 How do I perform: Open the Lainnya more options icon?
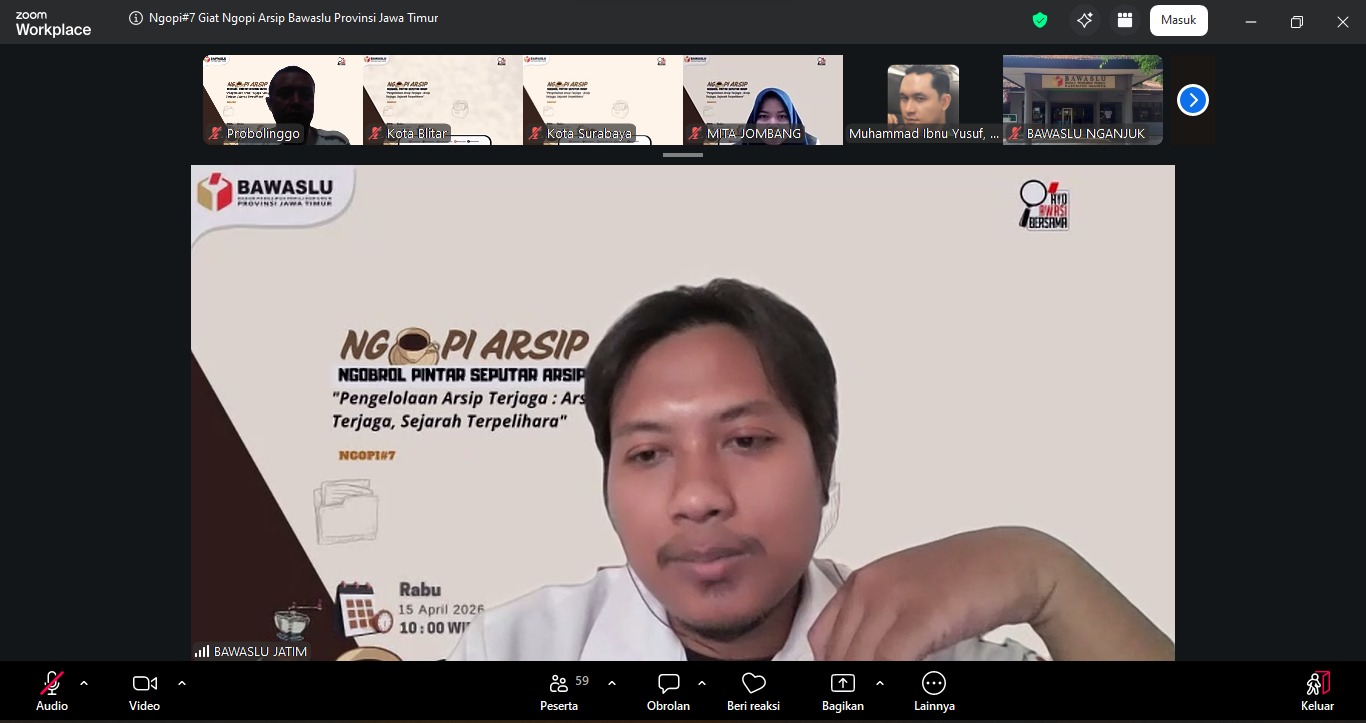click(934, 684)
